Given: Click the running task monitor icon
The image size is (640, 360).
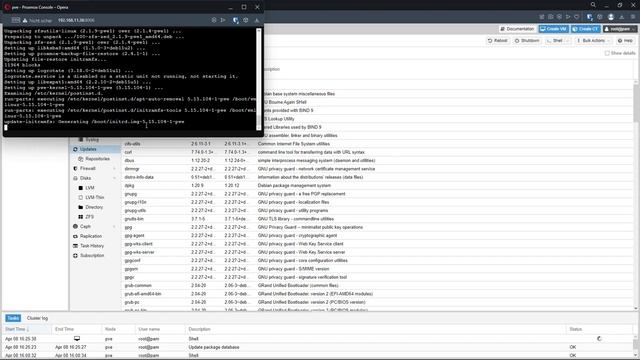Looking at the screenshot, I should (77, 339).
